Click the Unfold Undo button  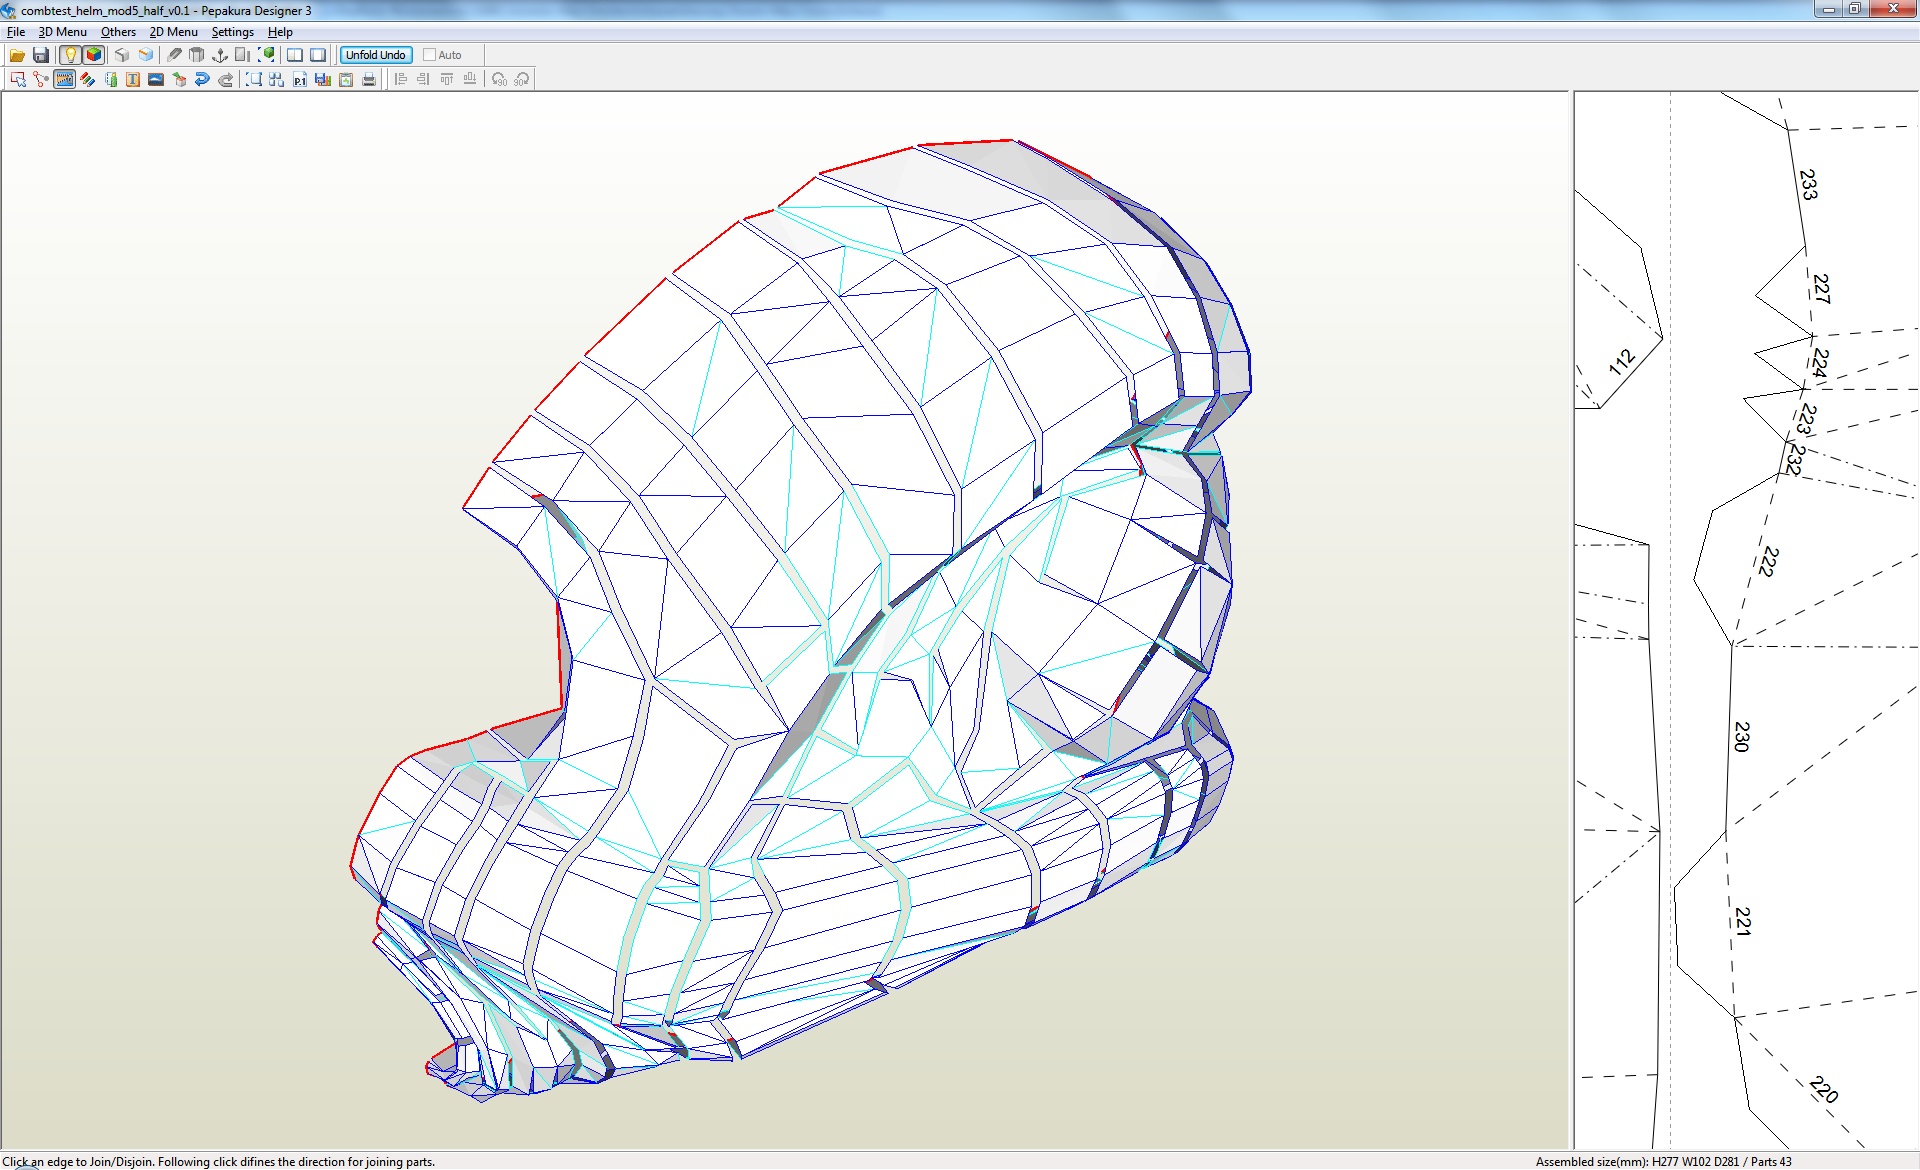click(x=376, y=55)
